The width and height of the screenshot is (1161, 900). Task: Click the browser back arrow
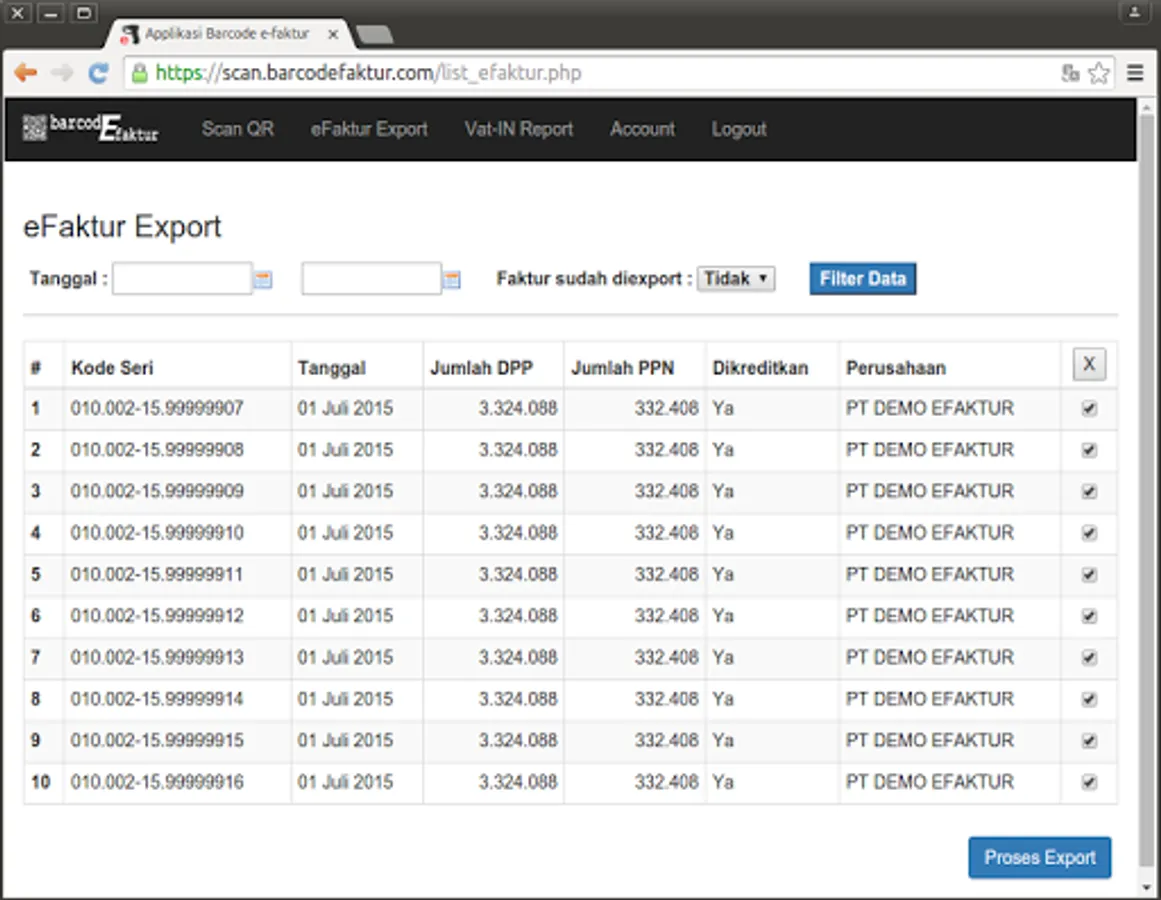point(26,73)
